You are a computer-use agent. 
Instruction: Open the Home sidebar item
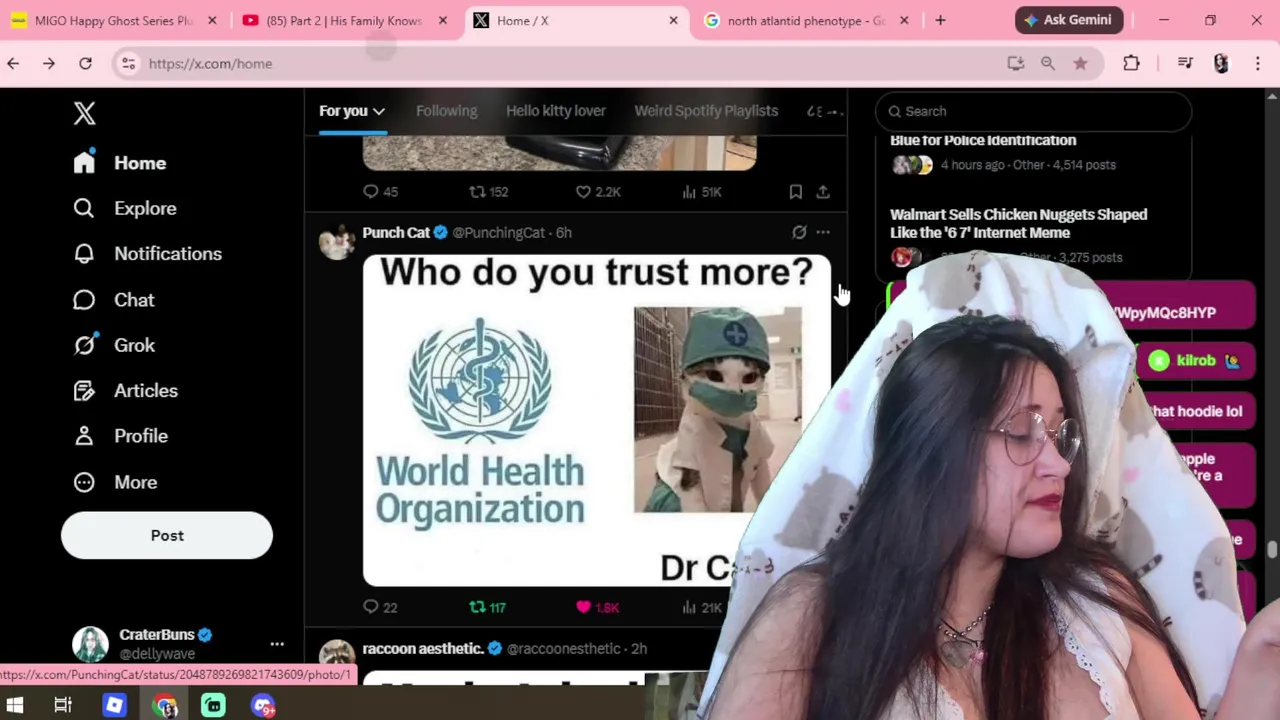point(120,163)
